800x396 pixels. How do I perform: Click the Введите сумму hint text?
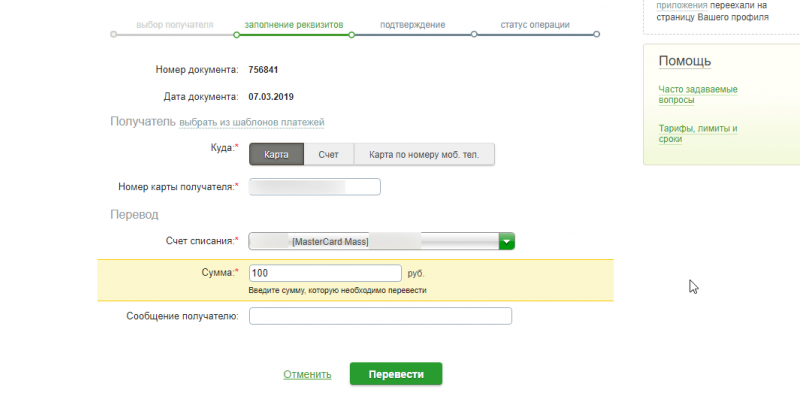[x=337, y=290]
